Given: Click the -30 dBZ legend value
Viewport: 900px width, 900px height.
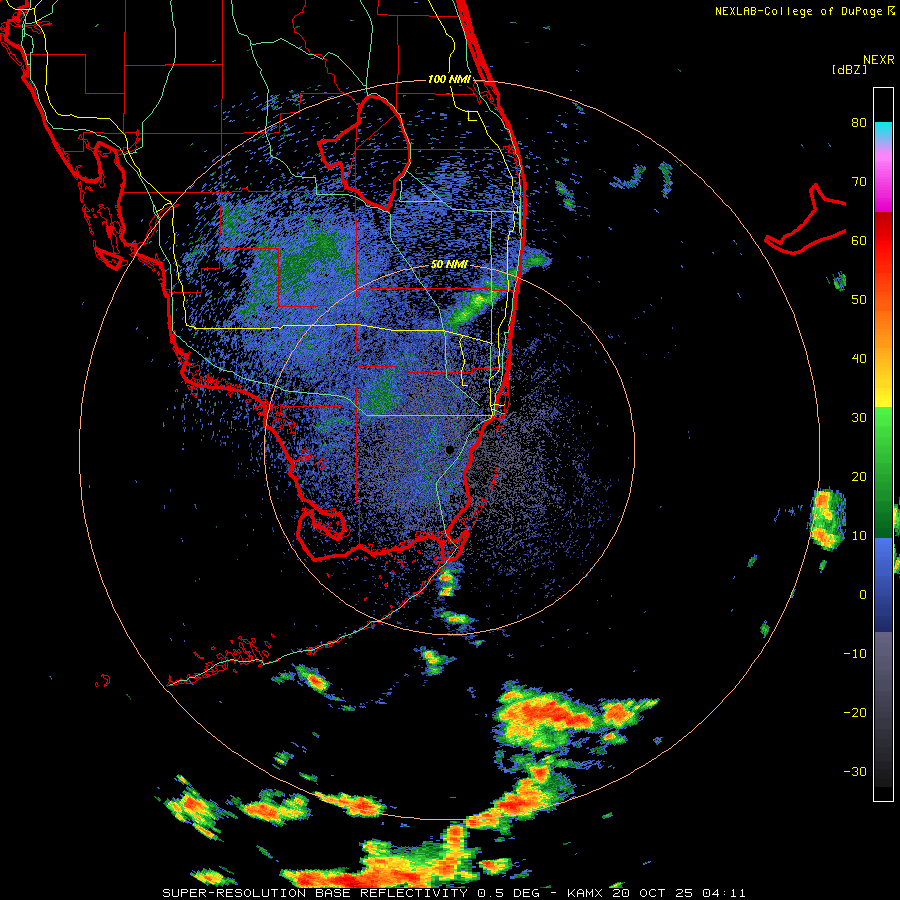Looking at the screenshot, I should coord(855,772).
